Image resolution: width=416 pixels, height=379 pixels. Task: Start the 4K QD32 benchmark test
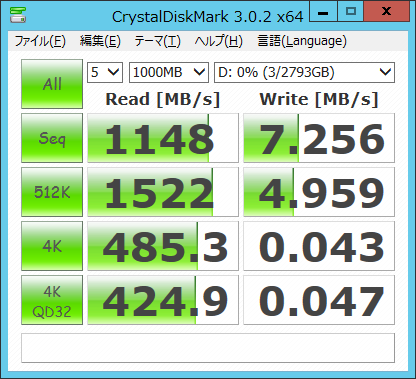coord(52,300)
